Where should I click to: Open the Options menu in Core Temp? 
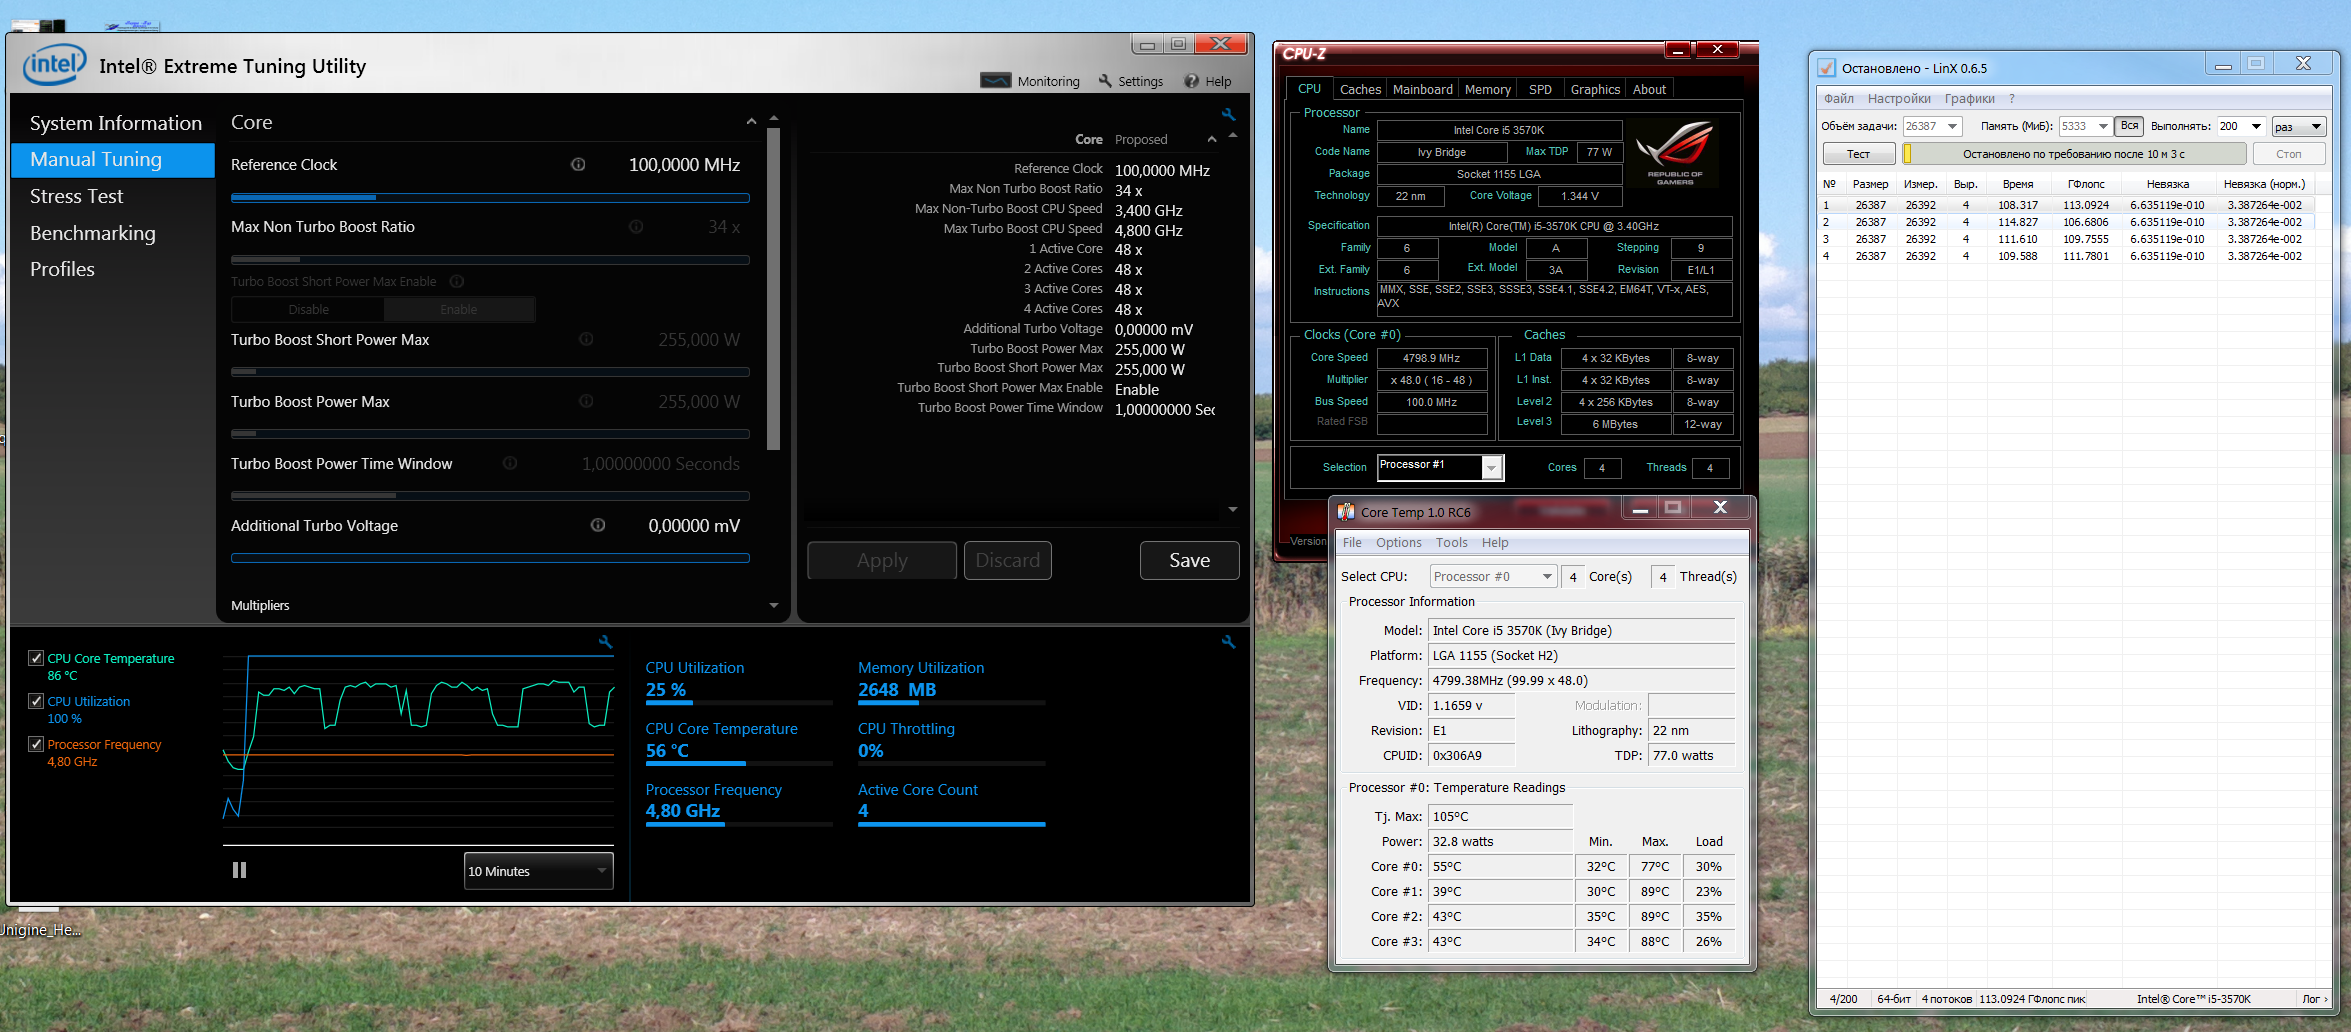click(x=1398, y=542)
